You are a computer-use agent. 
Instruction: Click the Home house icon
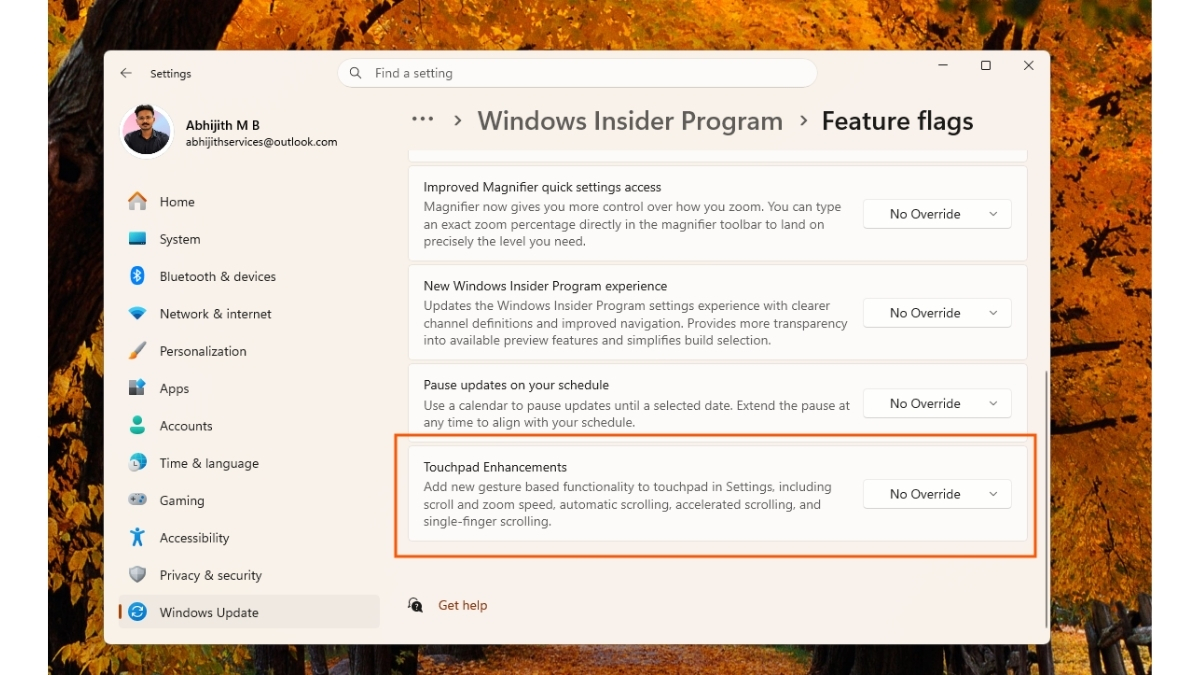click(x=138, y=201)
